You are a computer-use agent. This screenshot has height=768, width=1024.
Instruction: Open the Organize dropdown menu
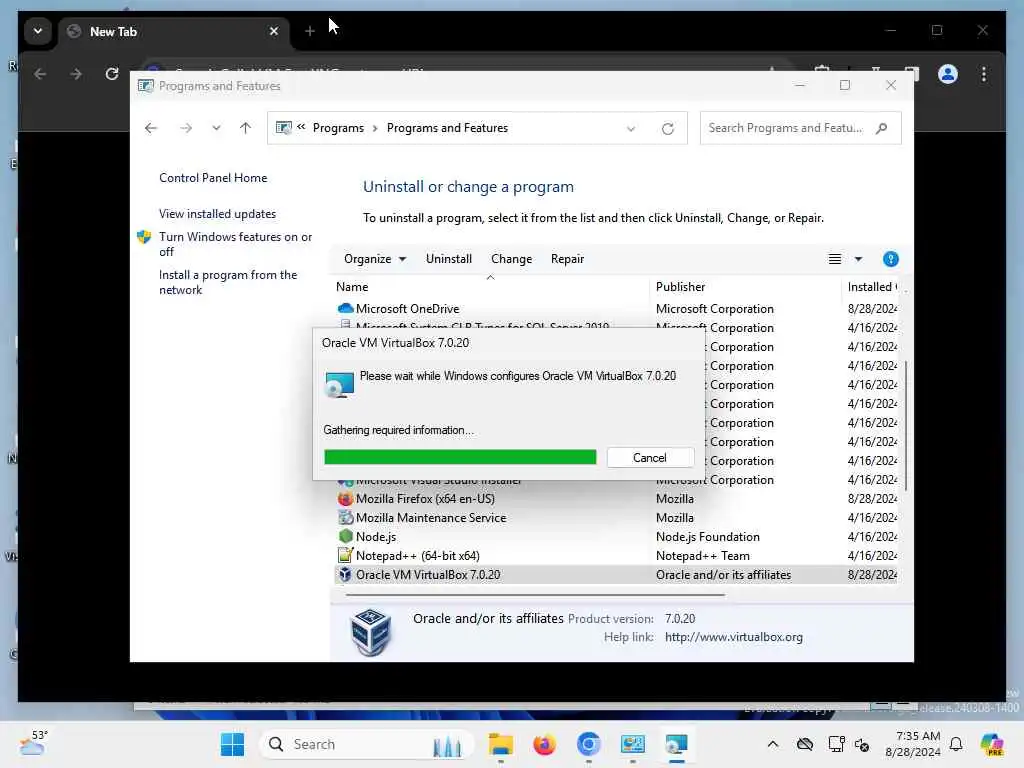click(375, 259)
